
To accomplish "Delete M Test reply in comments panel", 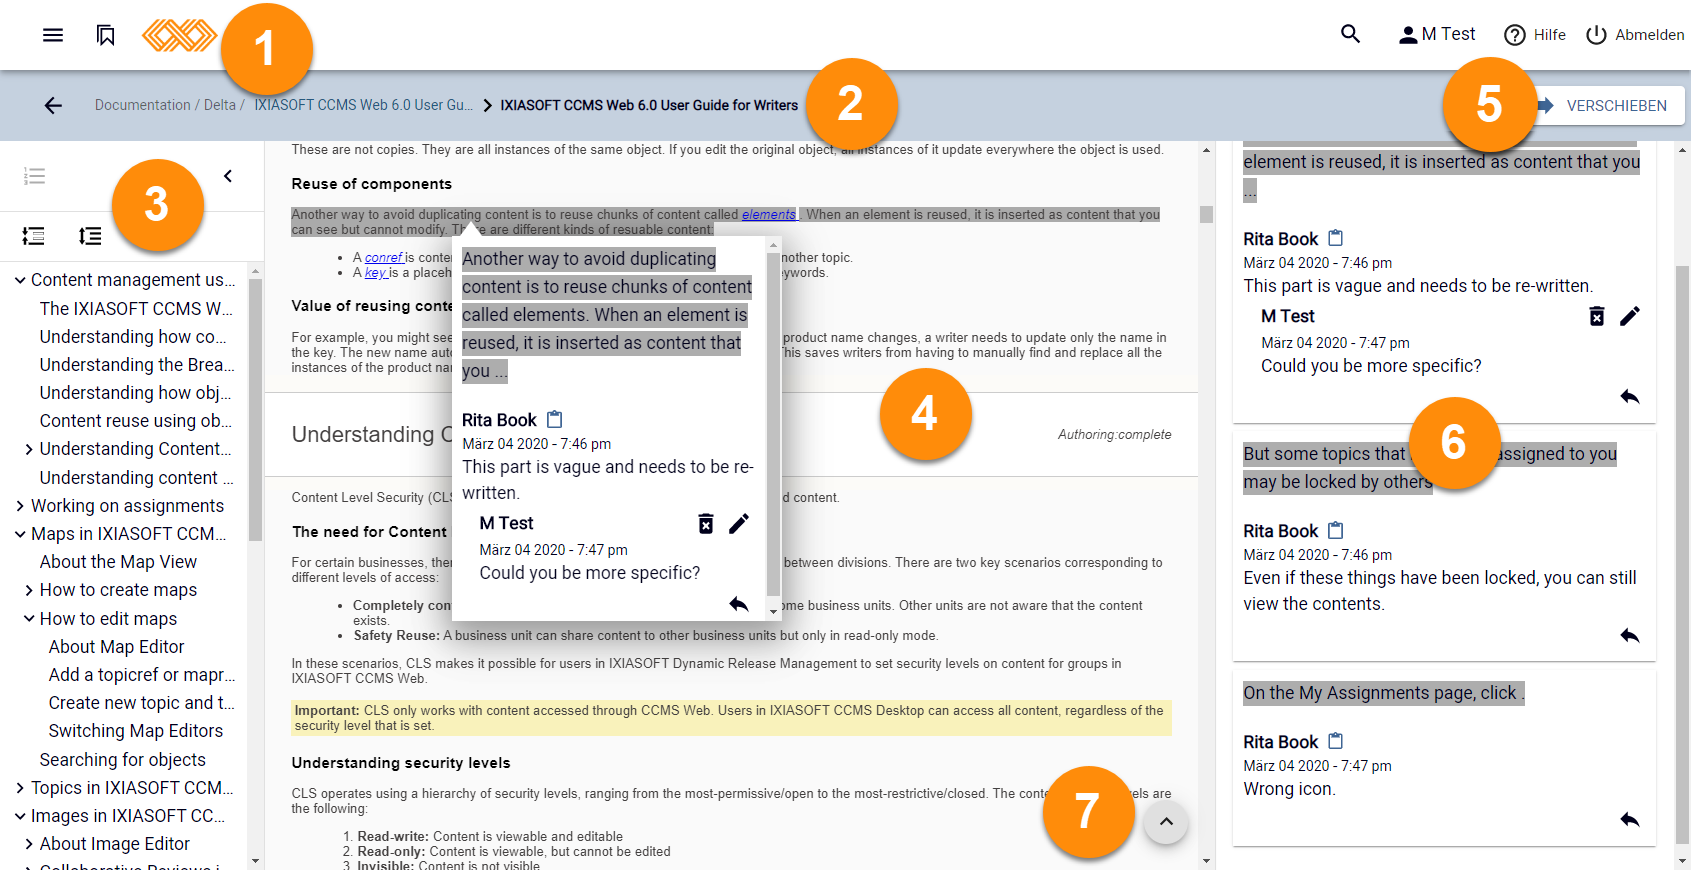I will (1597, 316).
